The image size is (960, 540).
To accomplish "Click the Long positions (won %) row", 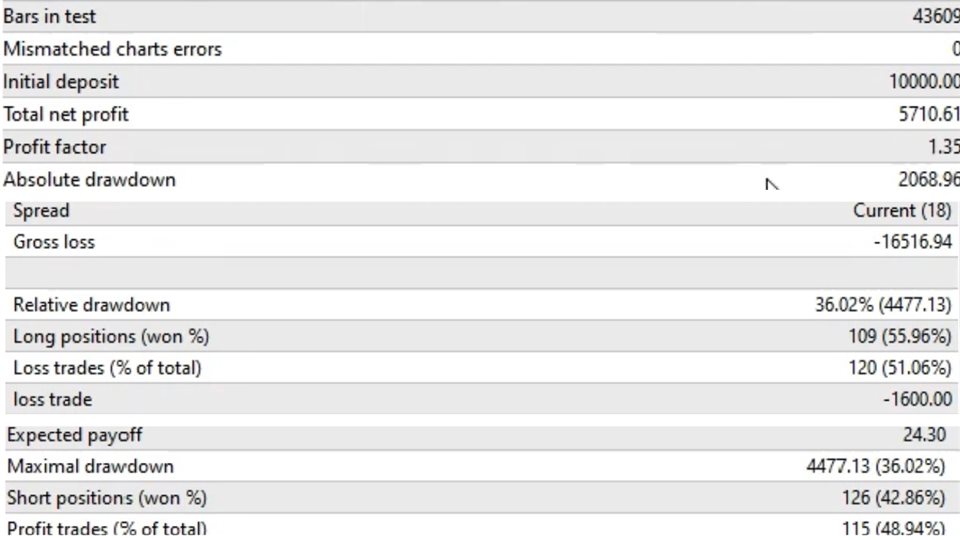I will click(481, 336).
